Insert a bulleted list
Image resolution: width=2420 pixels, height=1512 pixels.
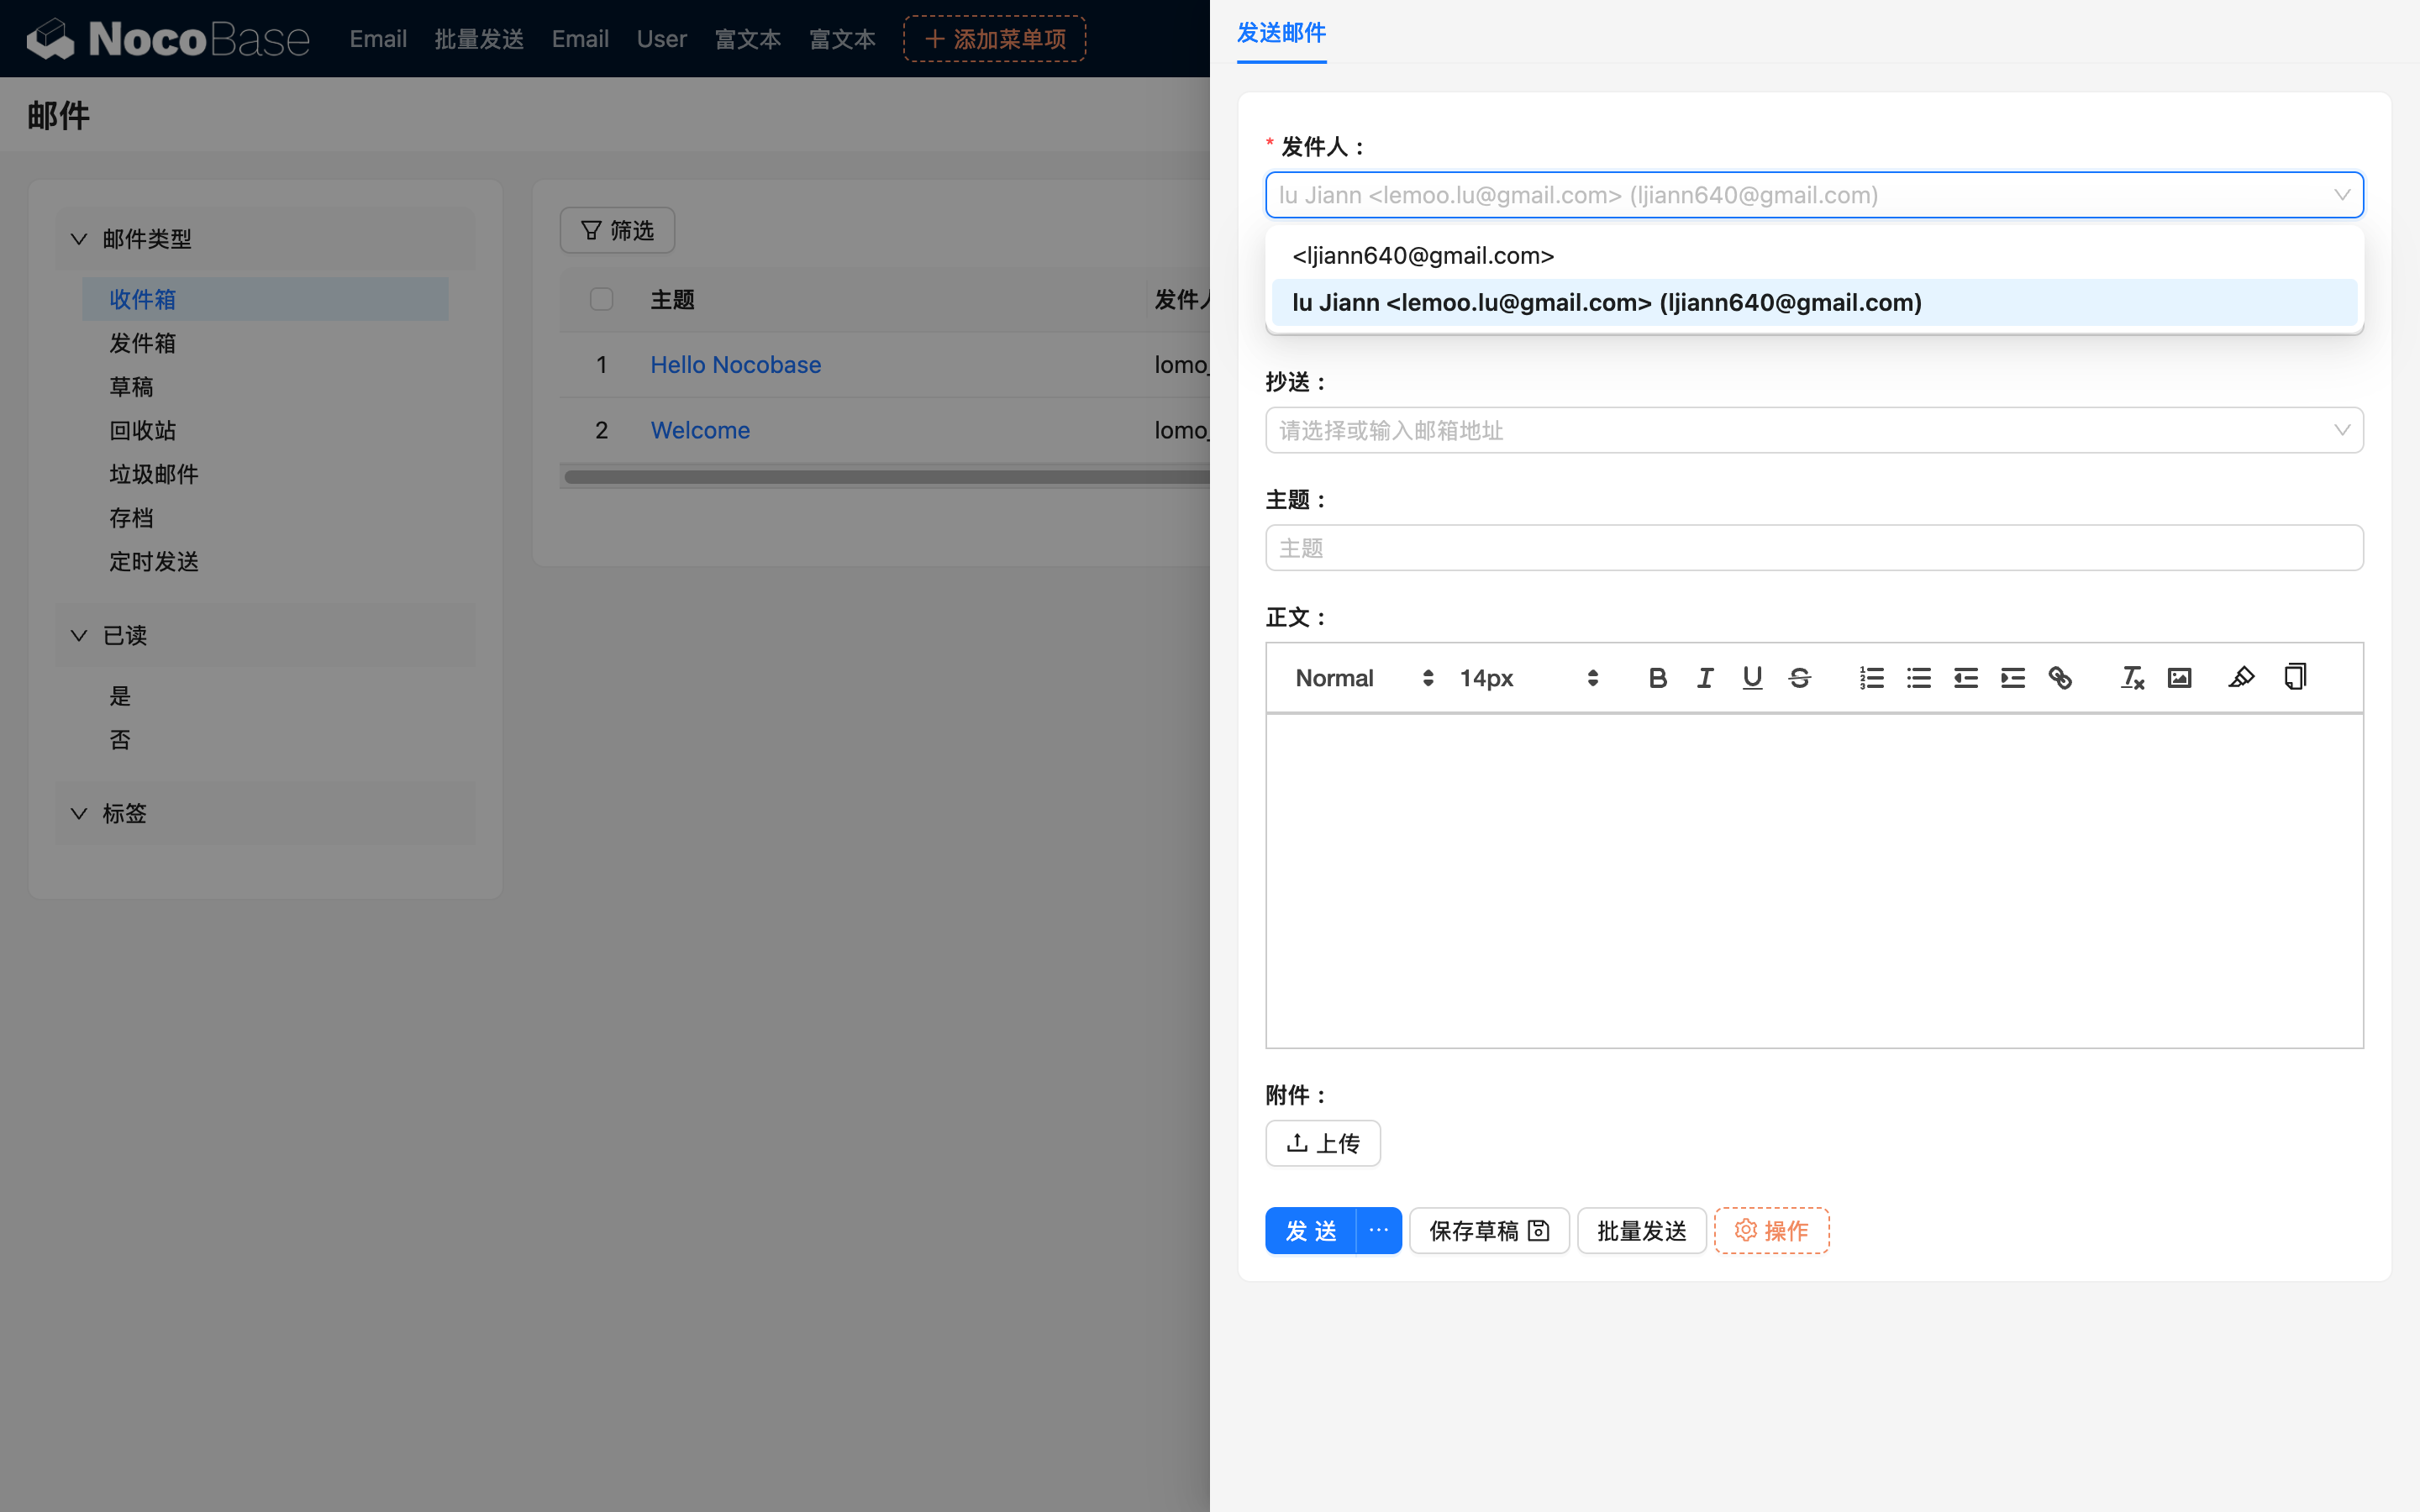[1918, 678]
